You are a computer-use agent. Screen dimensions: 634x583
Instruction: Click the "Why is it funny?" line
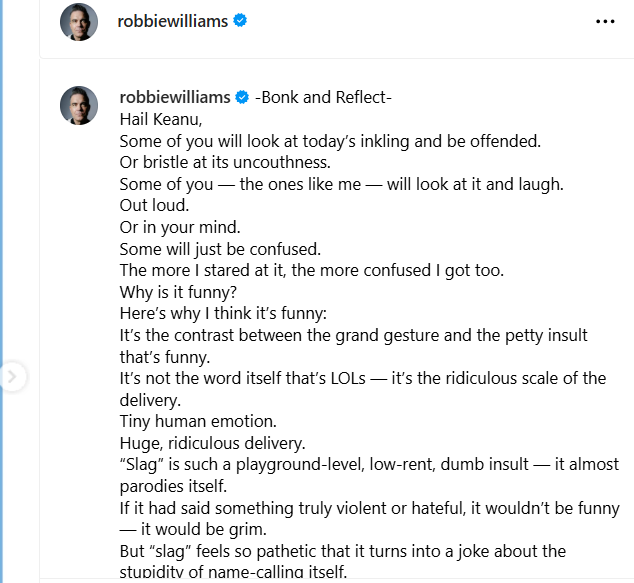[x=178, y=292]
